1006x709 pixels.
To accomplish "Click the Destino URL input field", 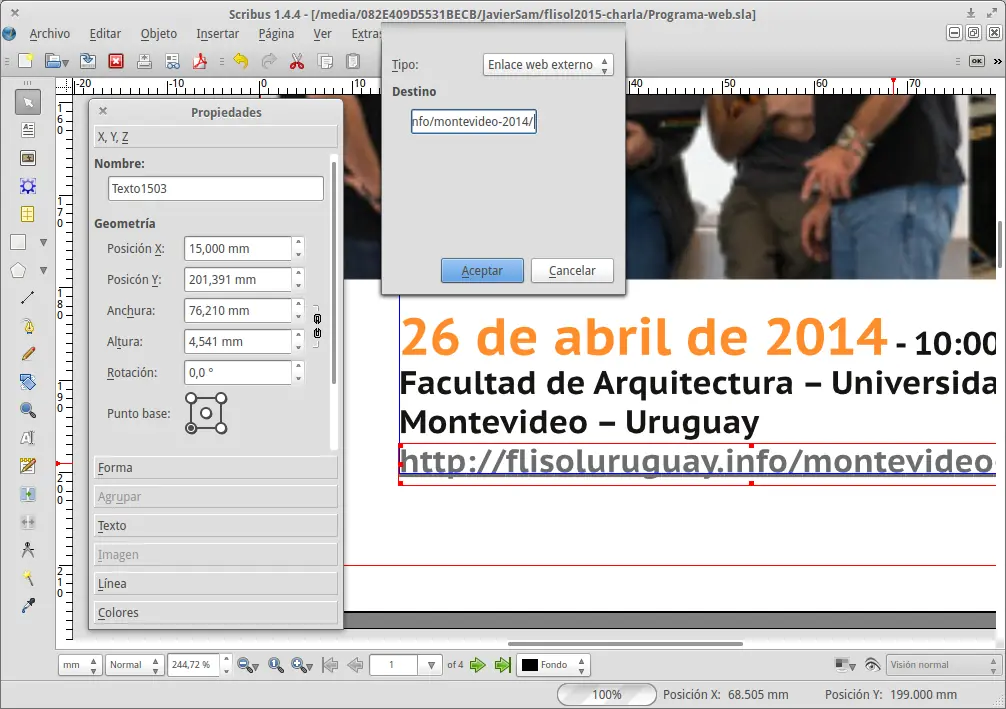I will point(473,121).
